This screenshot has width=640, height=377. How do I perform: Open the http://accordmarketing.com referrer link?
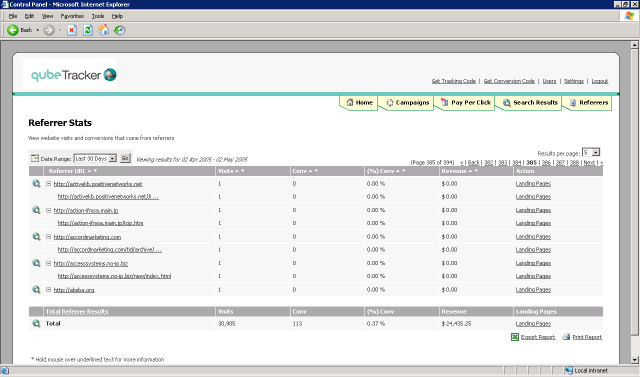pyautogui.click(x=87, y=237)
